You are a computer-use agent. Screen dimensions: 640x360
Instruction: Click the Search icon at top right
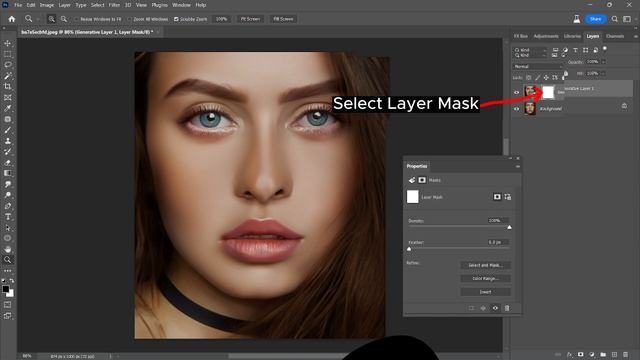coord(614,19)
